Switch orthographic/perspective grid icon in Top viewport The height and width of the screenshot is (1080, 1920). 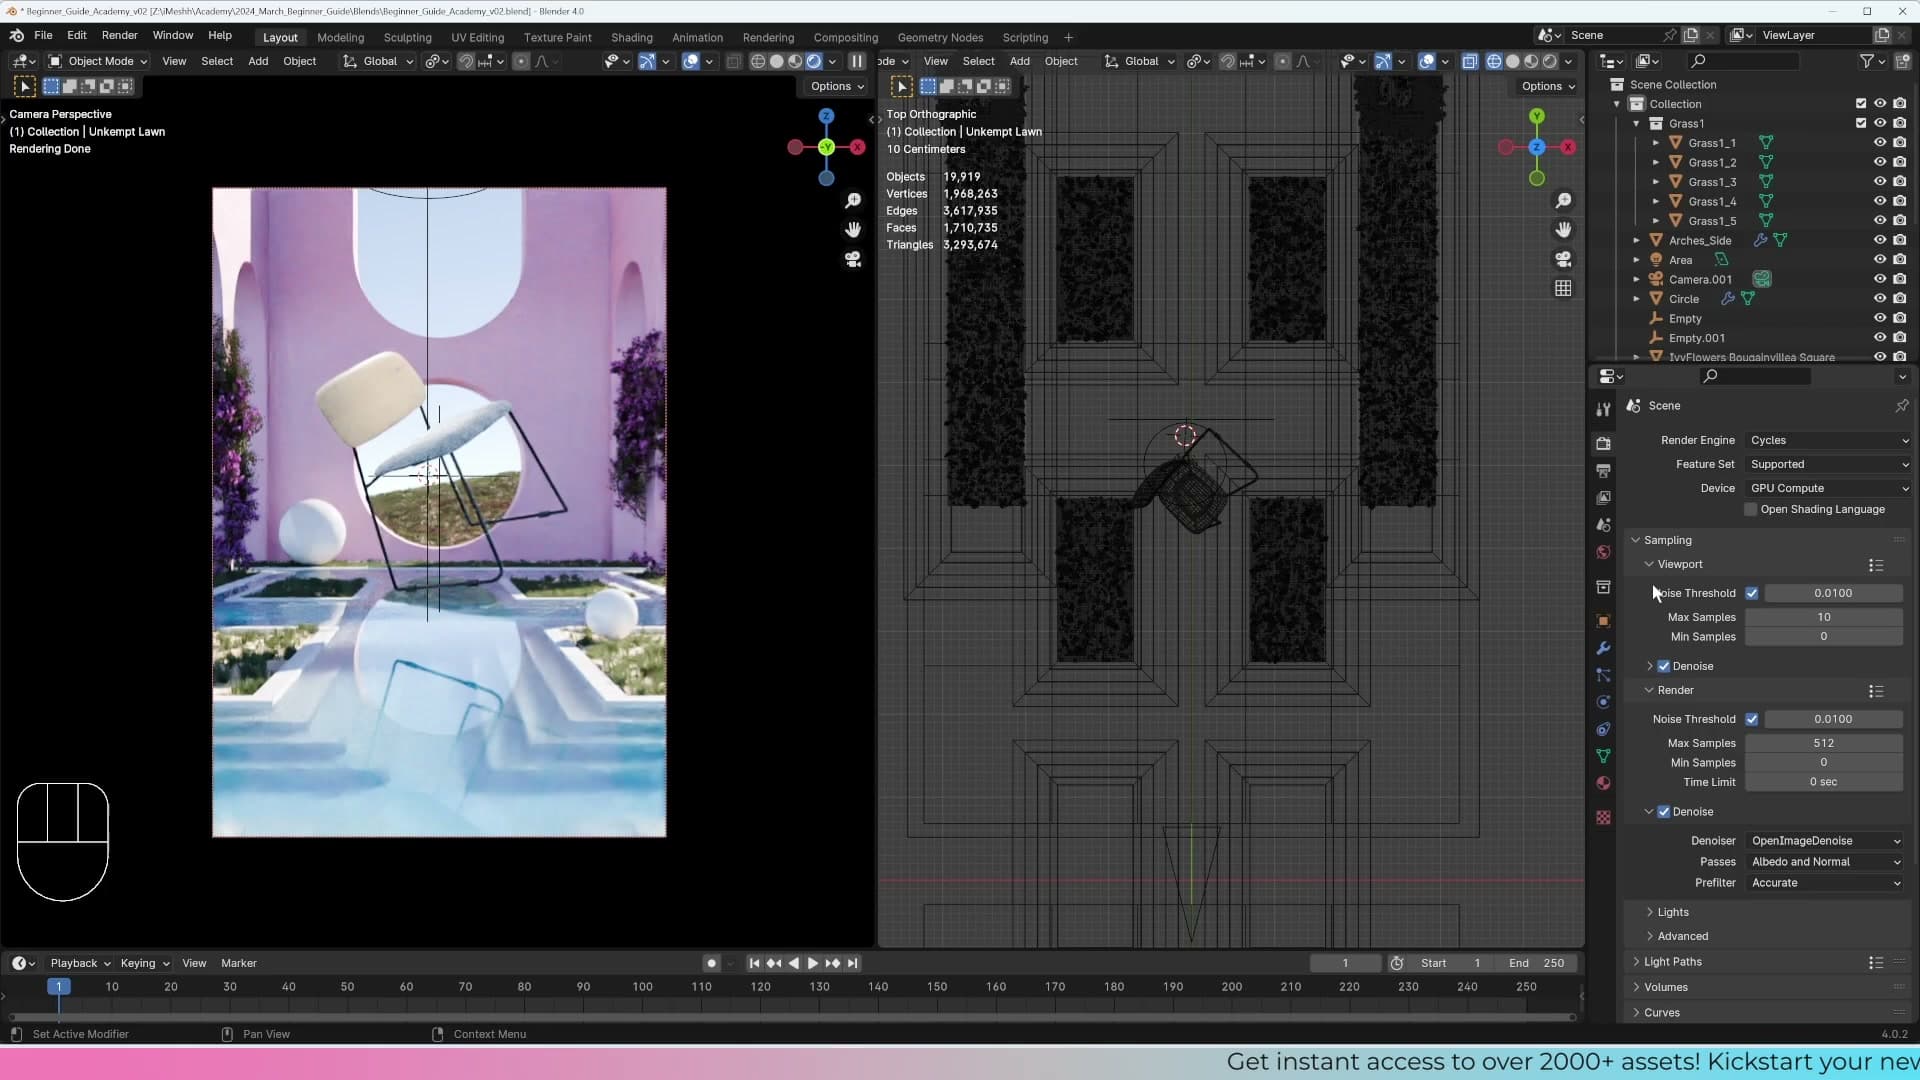(1563, 288)
